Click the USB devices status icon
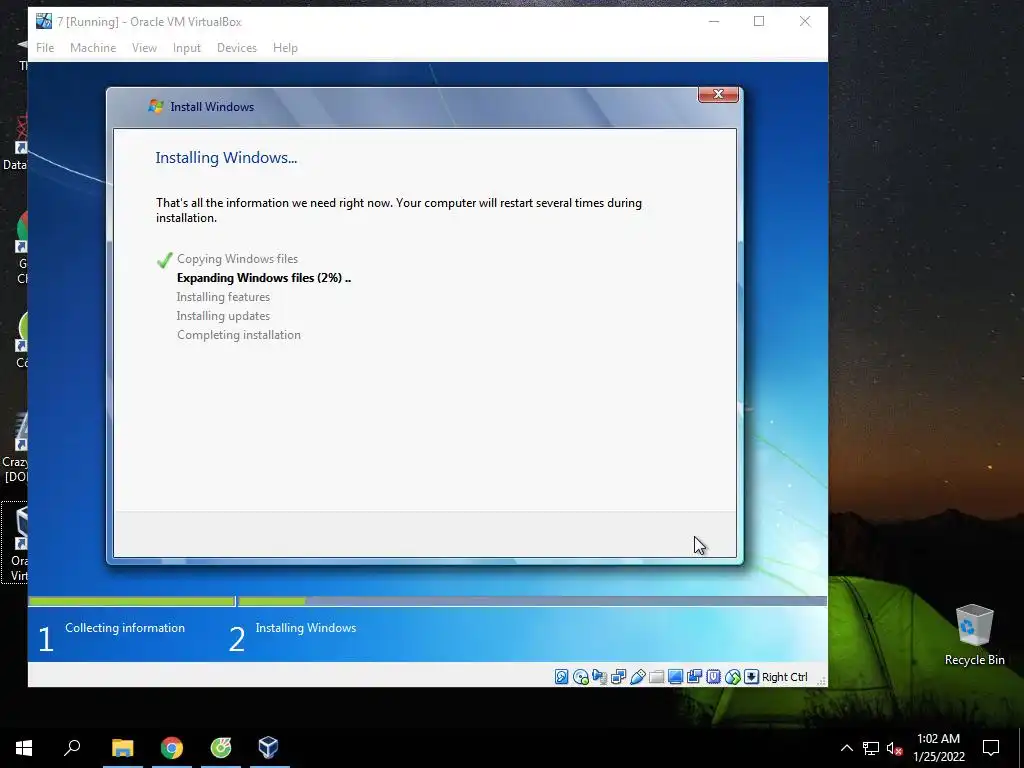Screen dimensions: 1024x768 click(x=638, y=677)
